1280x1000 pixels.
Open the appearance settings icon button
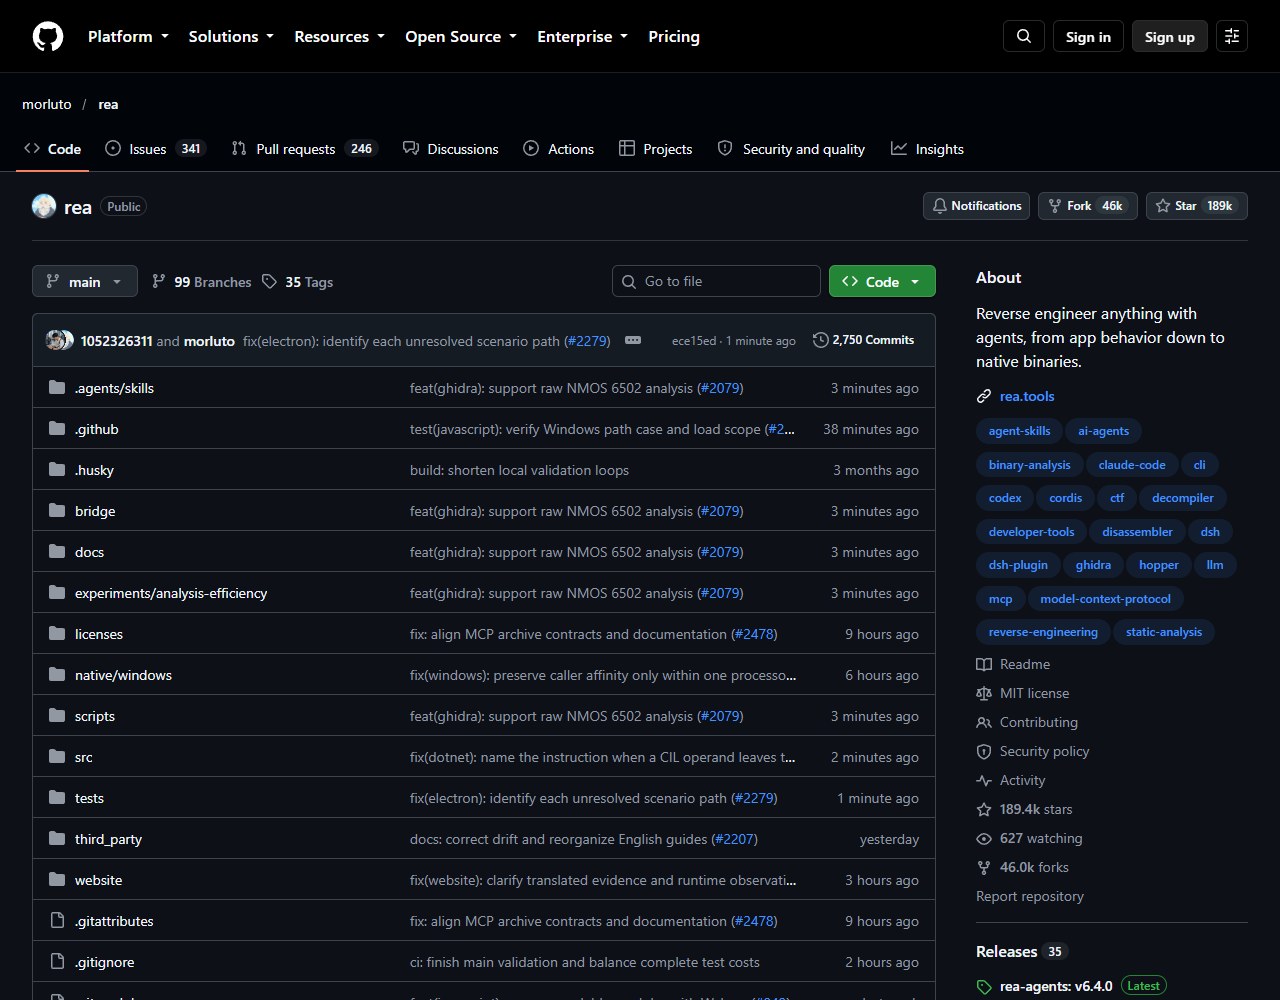[x=1232, y=37]
